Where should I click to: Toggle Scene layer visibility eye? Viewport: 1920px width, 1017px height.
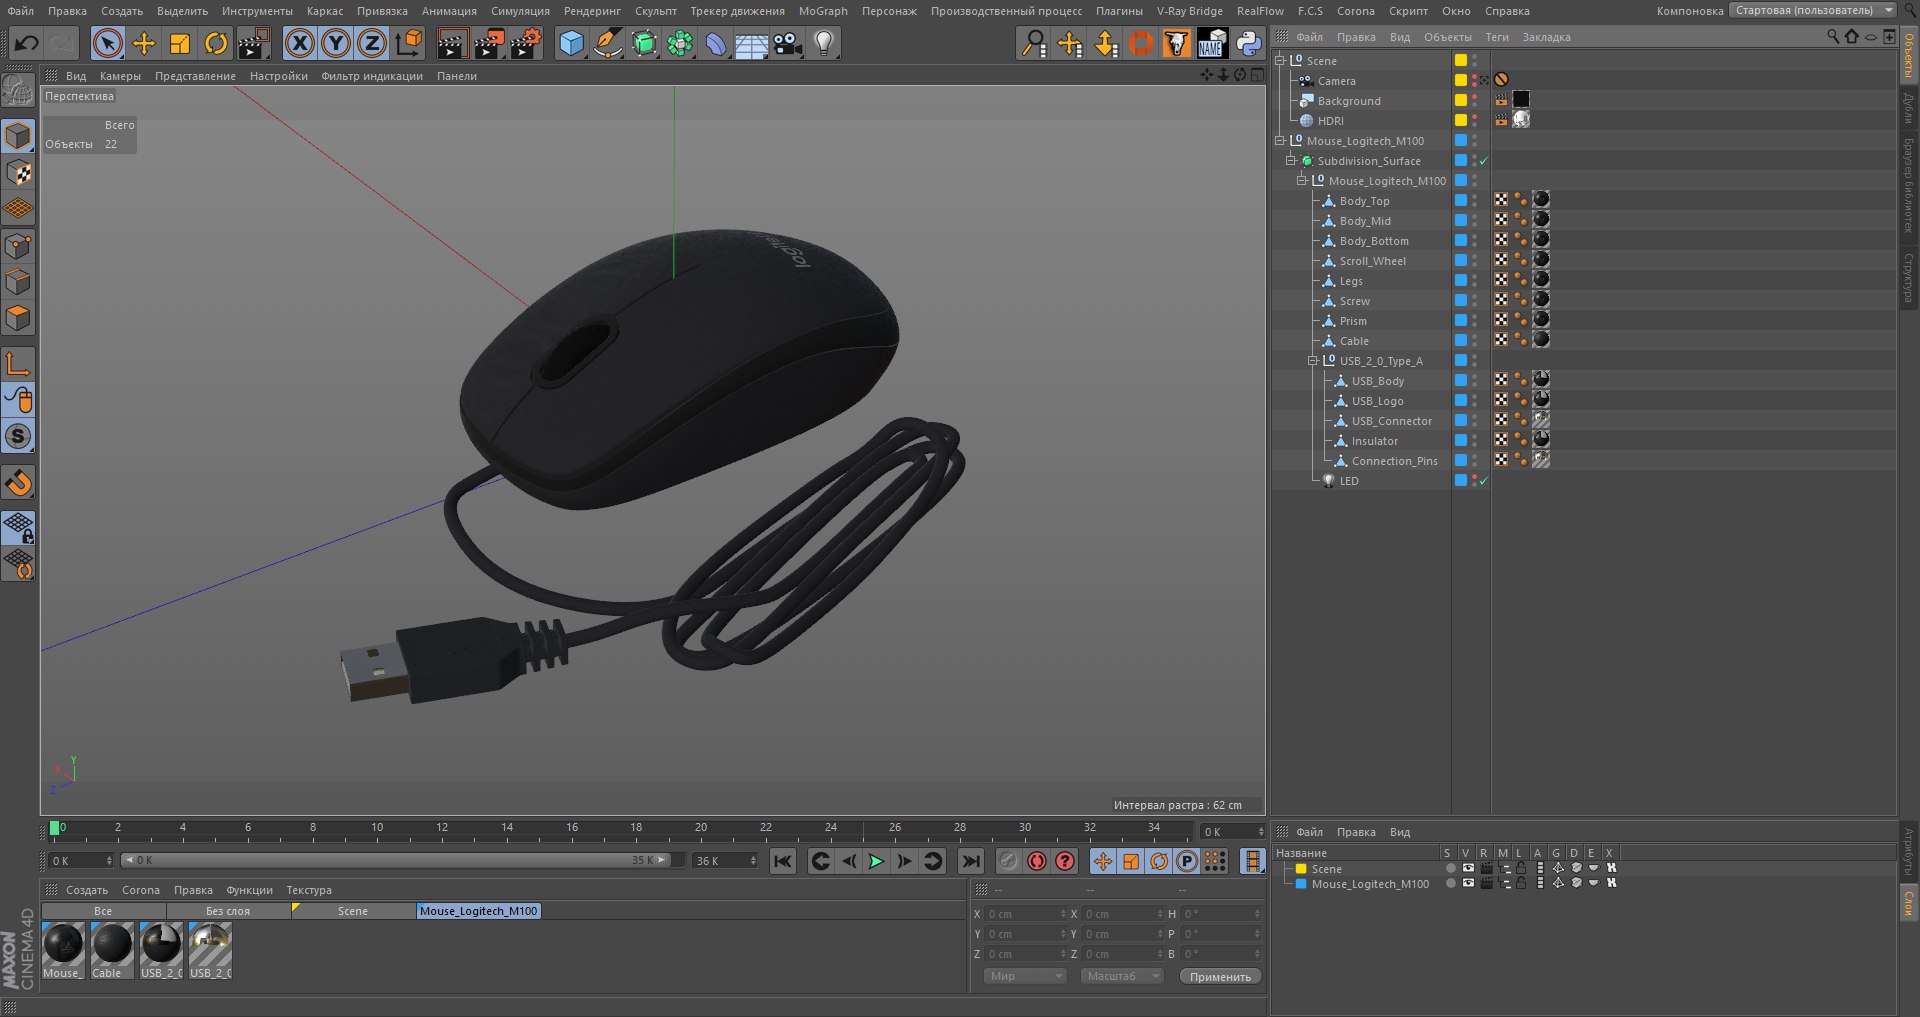(1468, 868)
